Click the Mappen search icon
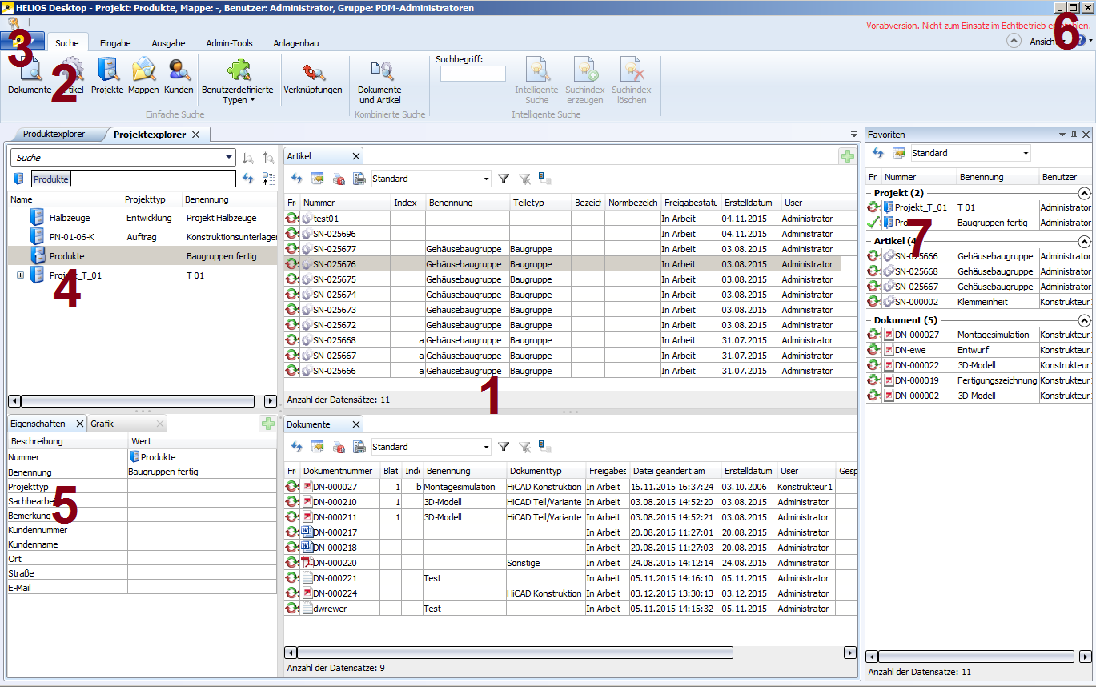This screenshot has width=1096, height=687. pos(143,73)
